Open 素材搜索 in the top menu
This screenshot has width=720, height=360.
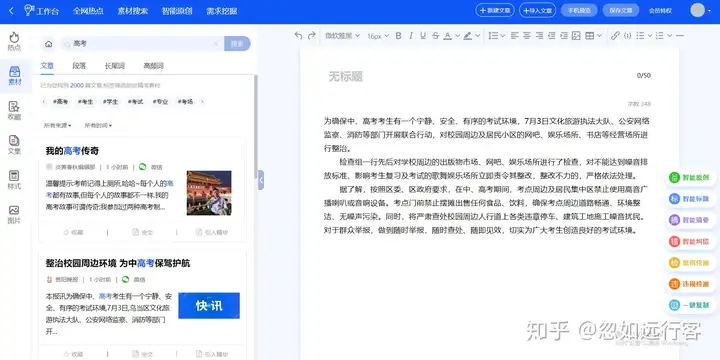tap(133, 11)
